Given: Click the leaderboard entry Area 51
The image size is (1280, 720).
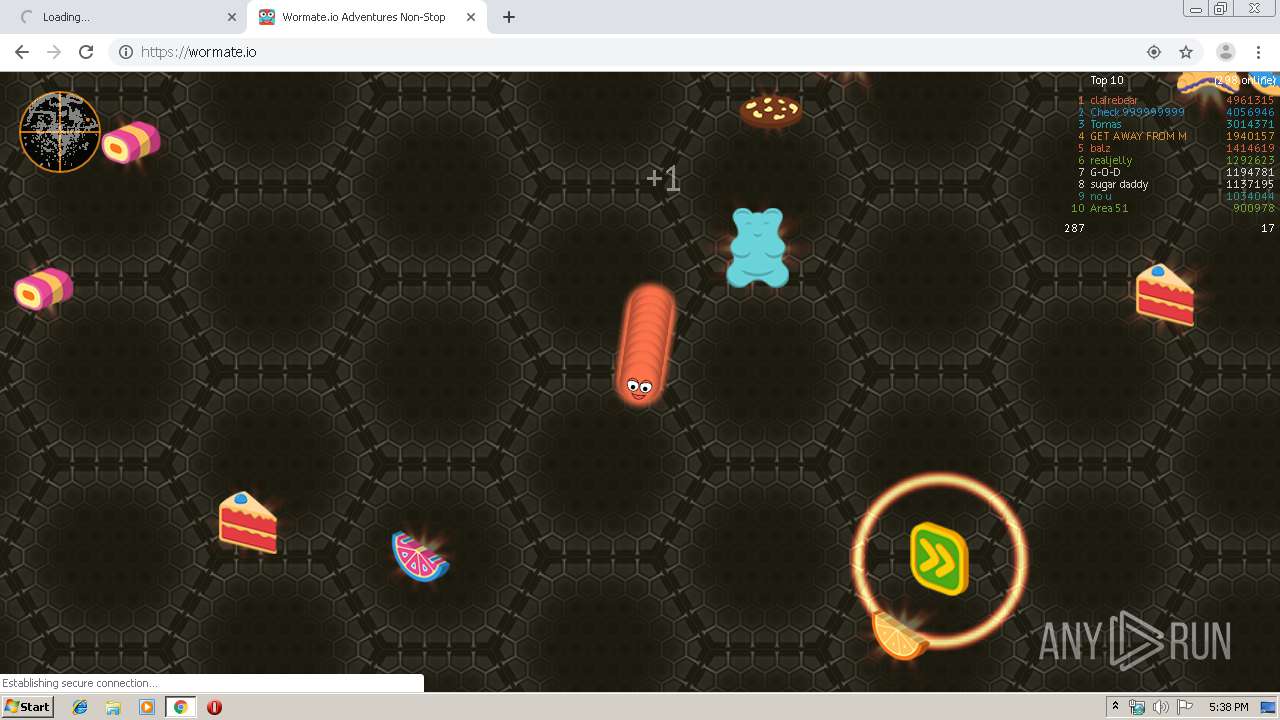Looking at the screenshot, I should [x=1109, y=208].
